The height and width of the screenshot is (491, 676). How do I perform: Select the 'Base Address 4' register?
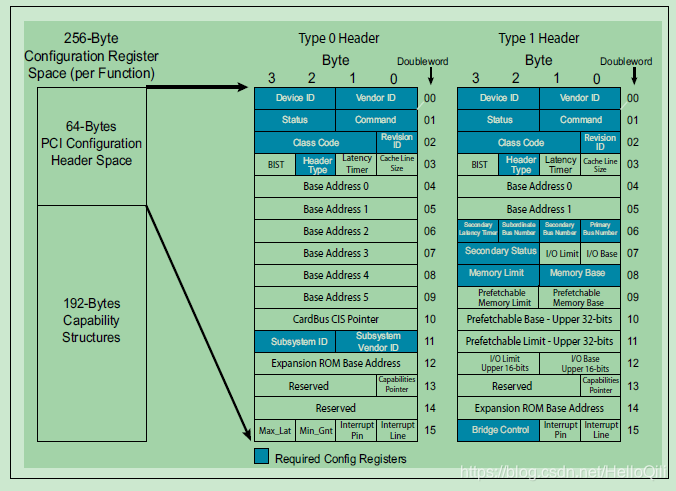(x=336, y=275)
